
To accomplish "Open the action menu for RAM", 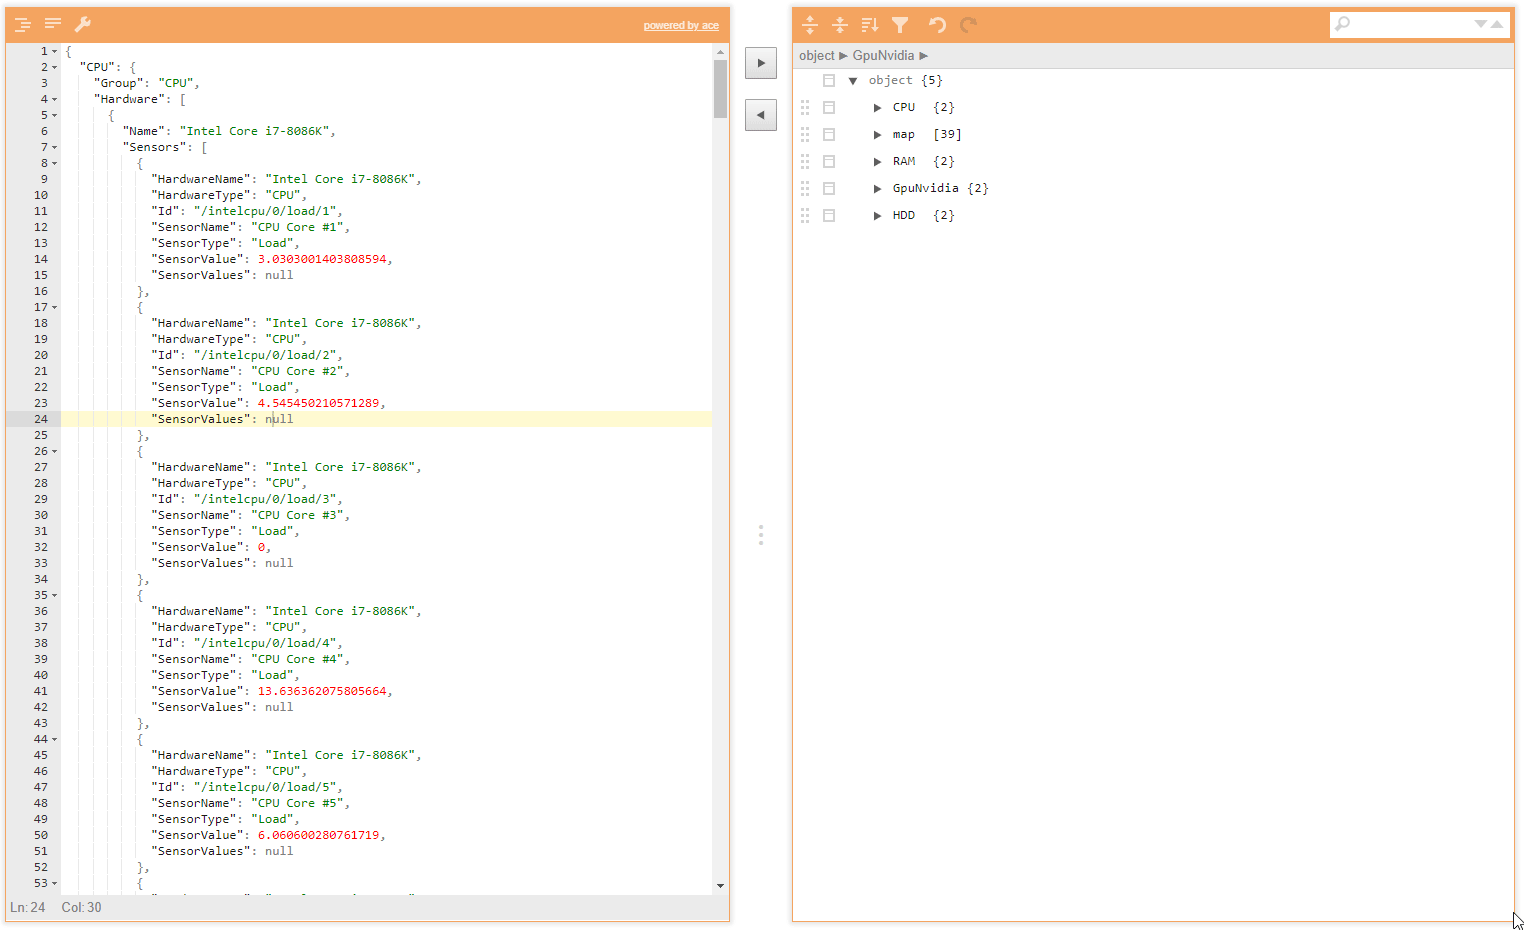I will pos(829,161).
